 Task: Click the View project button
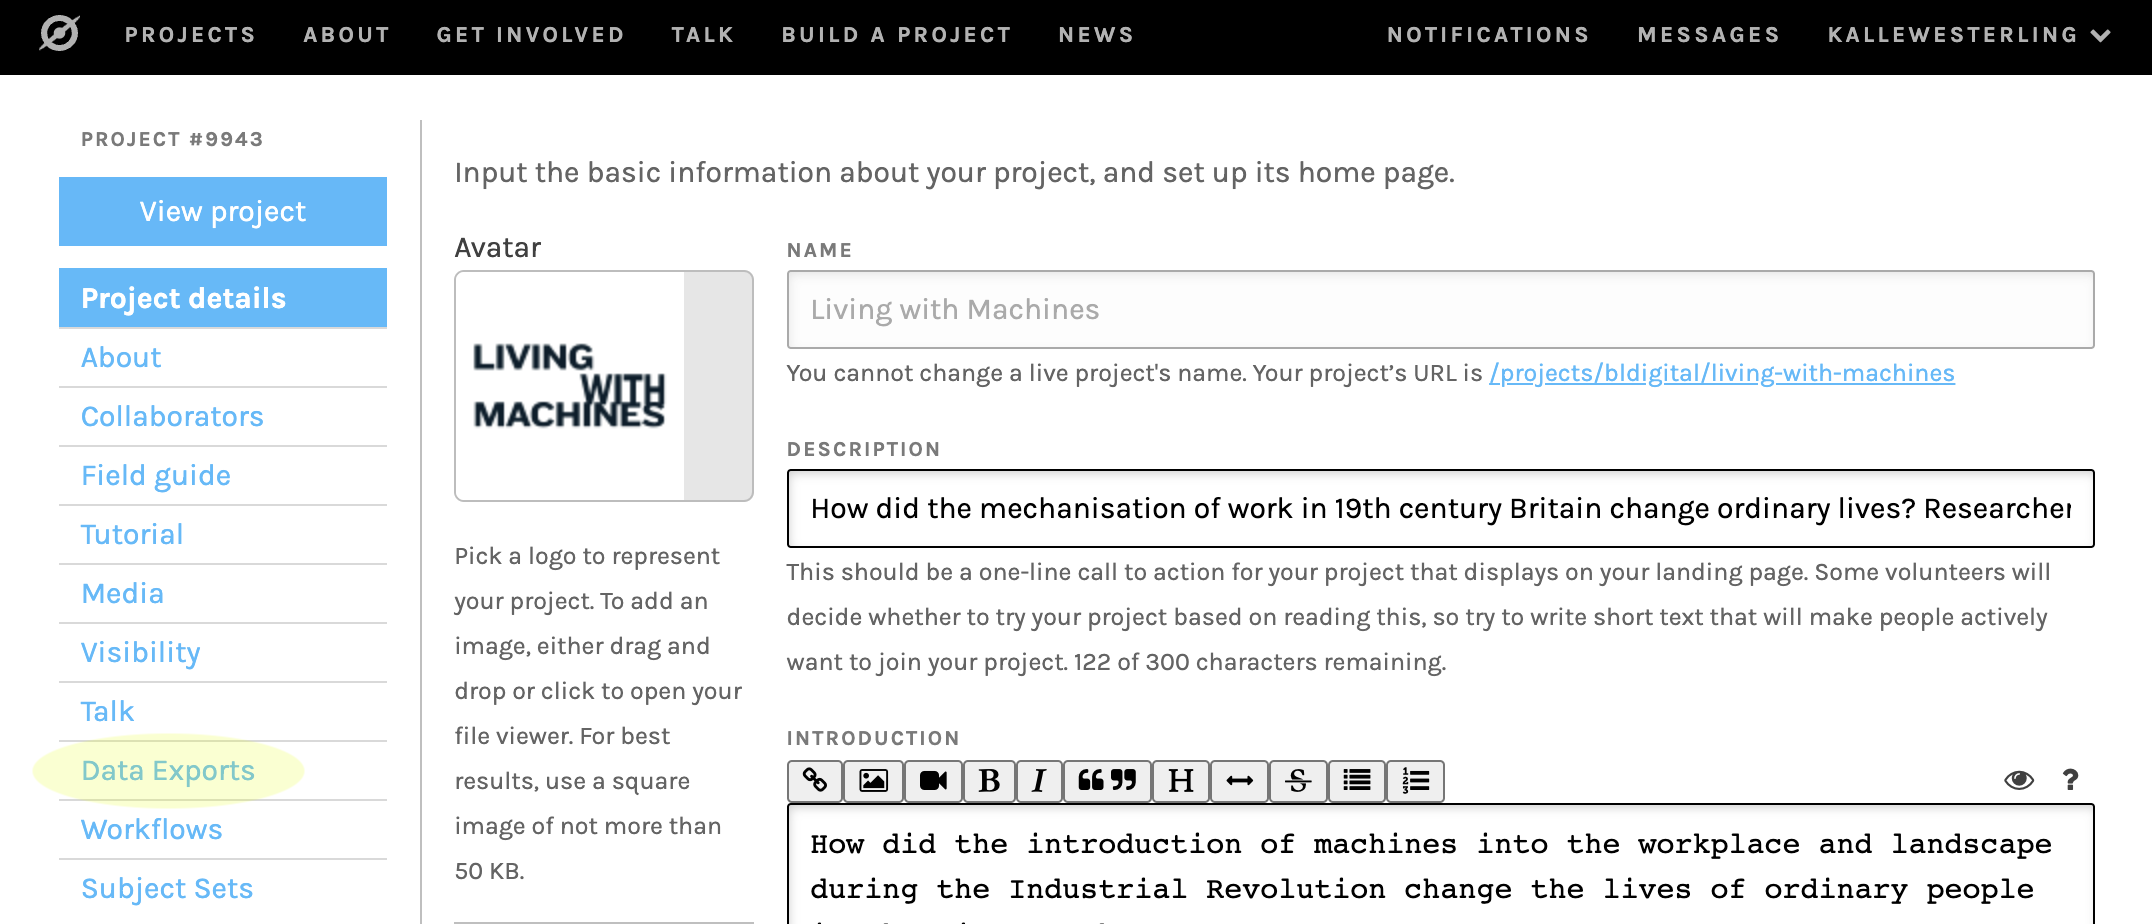click(x=223, y=211)
